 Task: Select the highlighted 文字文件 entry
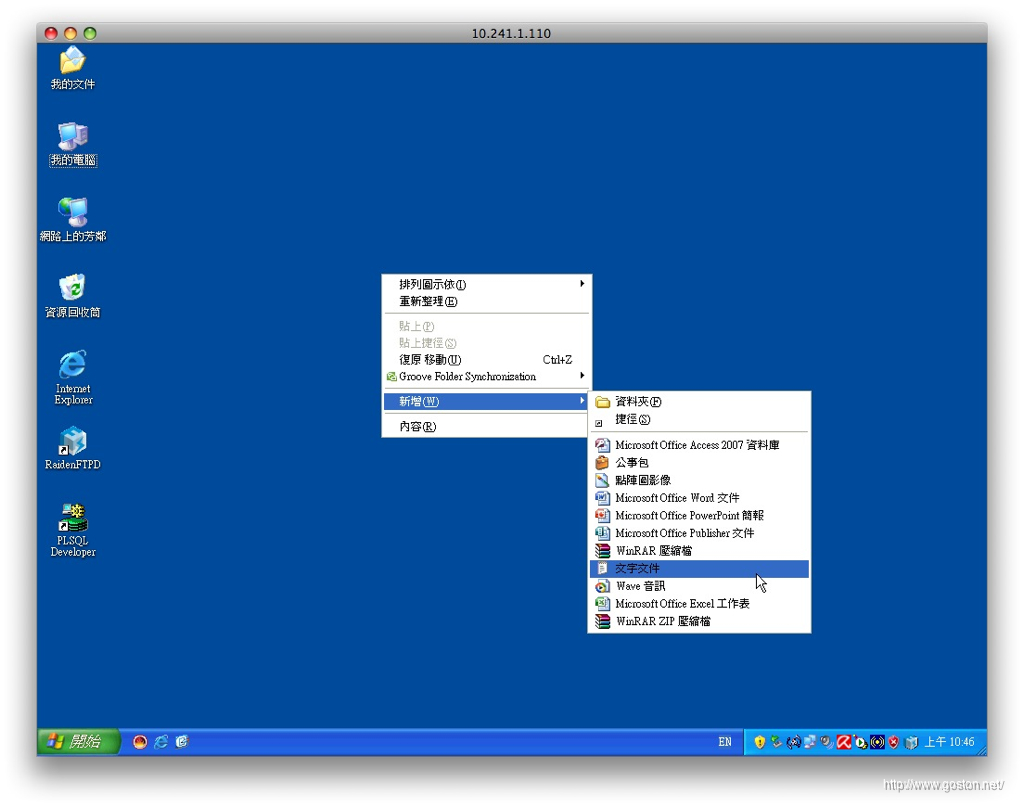[x=699, y=568]
